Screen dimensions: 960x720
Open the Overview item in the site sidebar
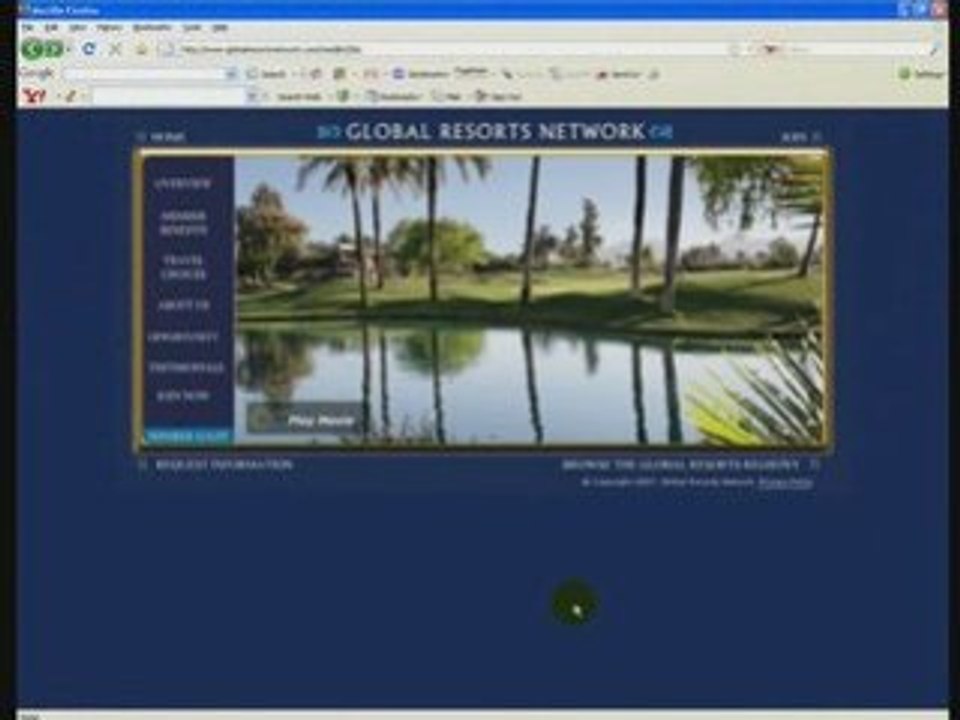[183, 184]
